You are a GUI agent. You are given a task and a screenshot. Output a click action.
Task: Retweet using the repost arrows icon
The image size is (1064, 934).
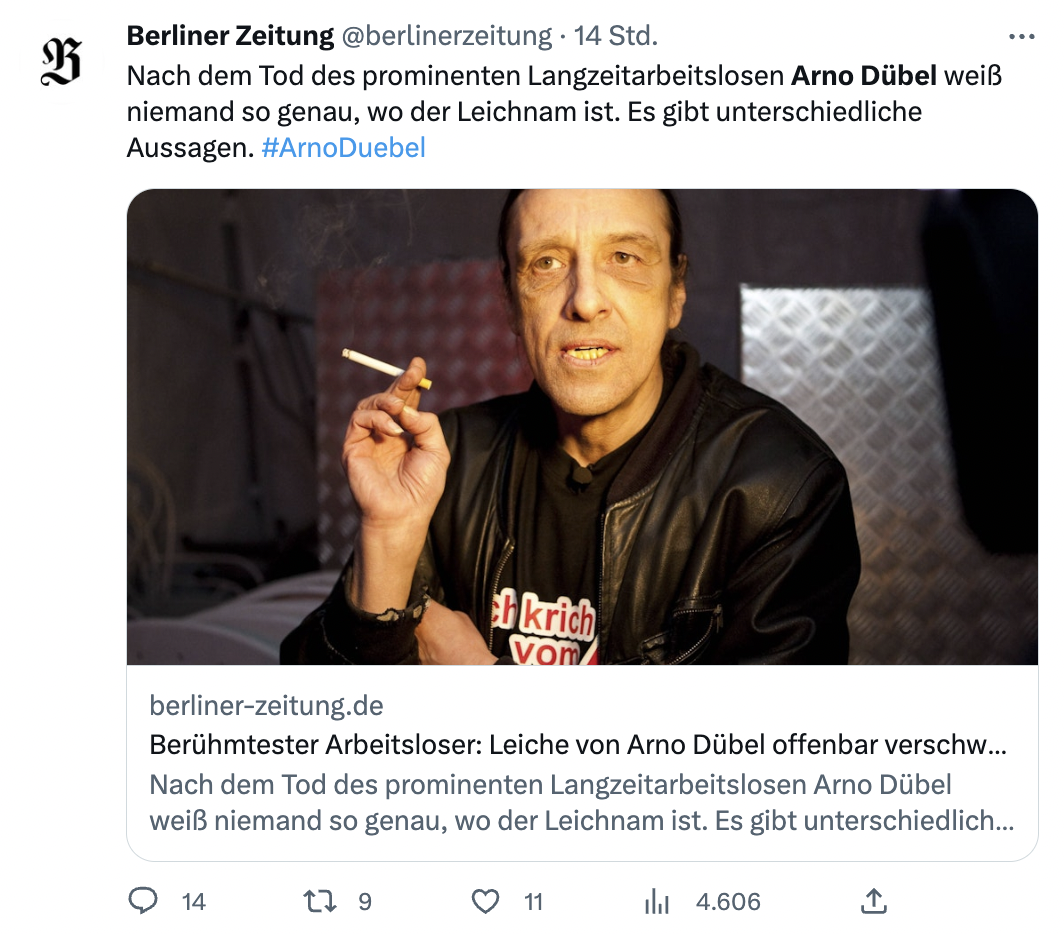coord(319,901)
